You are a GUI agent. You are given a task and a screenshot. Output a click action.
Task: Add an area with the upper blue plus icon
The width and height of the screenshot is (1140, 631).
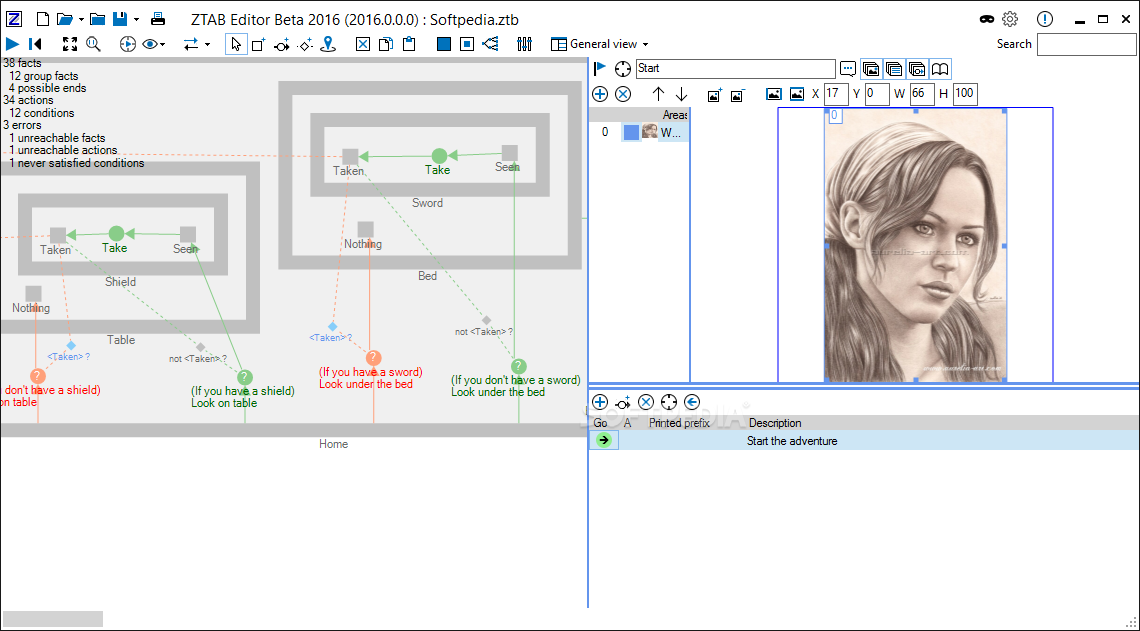tap(600, 94)
